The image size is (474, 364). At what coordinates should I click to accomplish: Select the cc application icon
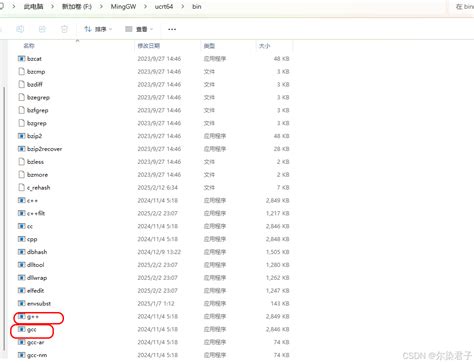click(x=21, y=226)
